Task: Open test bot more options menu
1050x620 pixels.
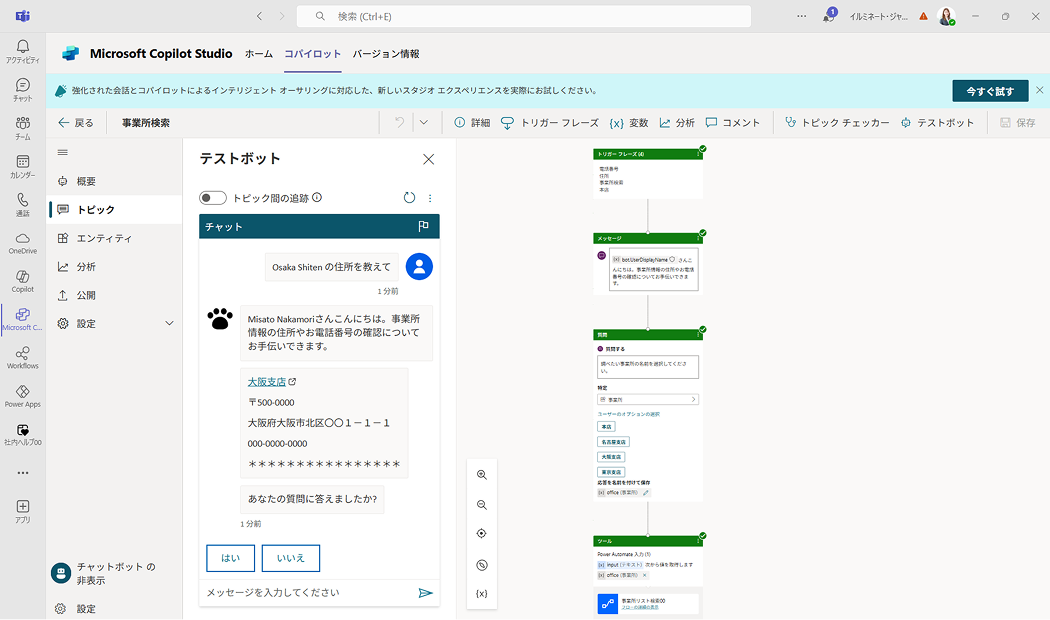Action: point(430,198)
